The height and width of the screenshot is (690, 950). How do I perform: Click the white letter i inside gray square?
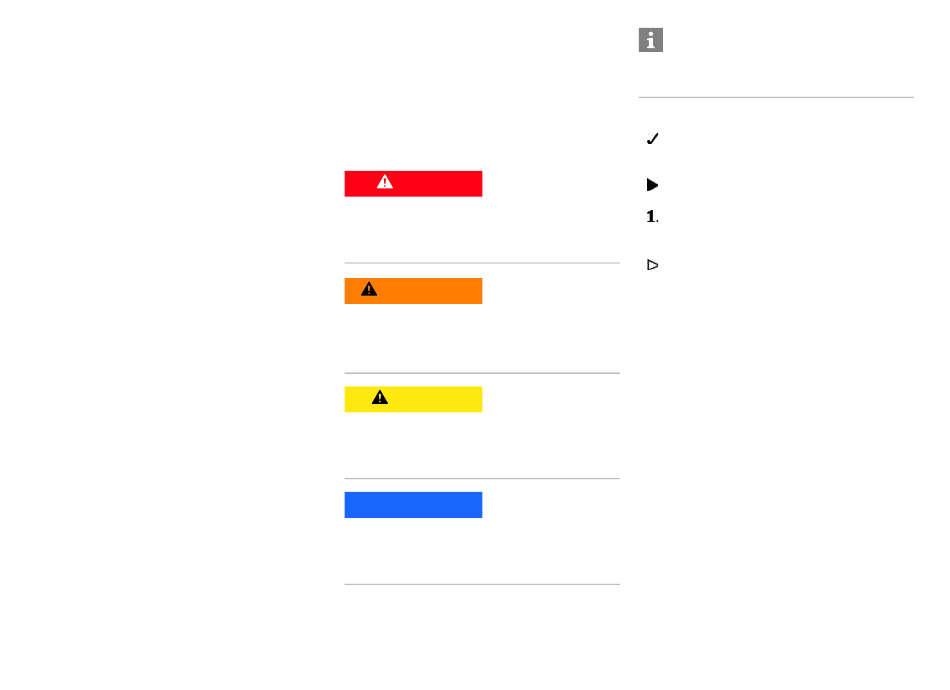(x=651, y=40)
